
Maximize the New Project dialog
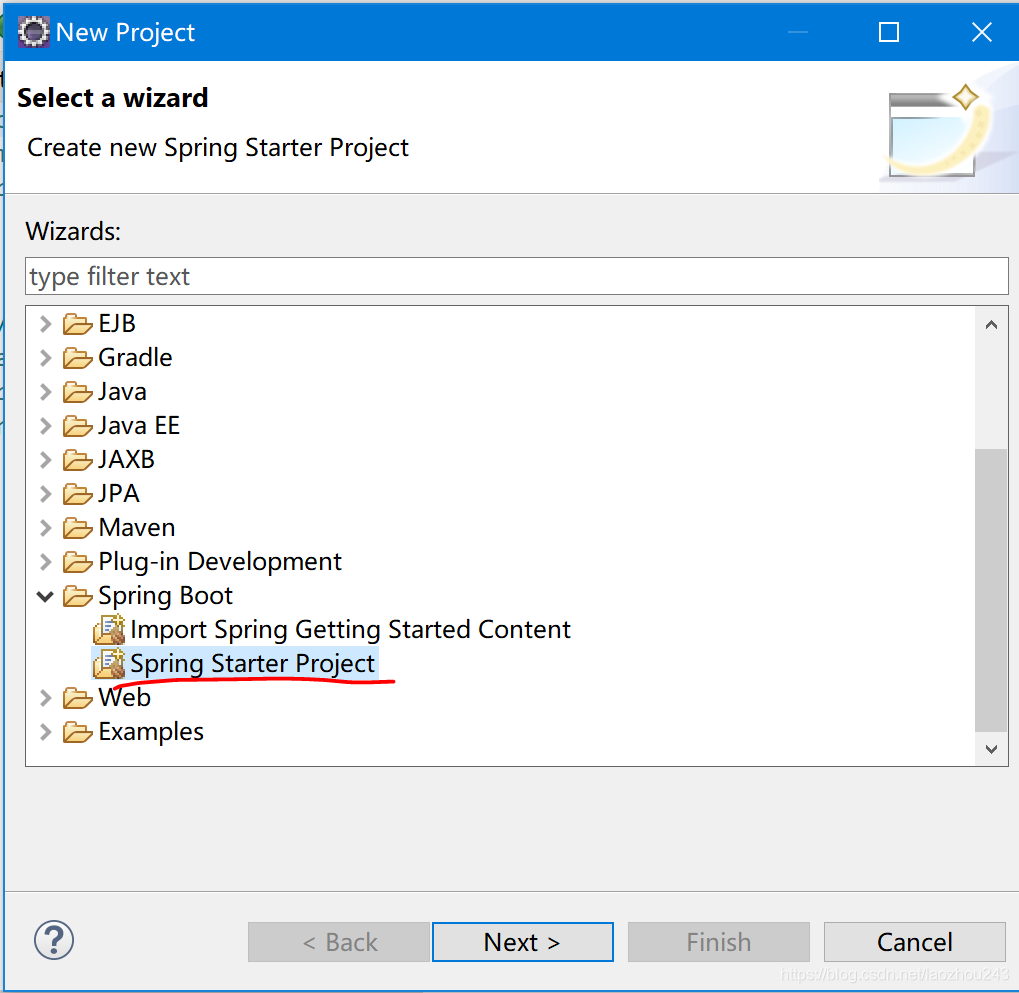point(888,32)
